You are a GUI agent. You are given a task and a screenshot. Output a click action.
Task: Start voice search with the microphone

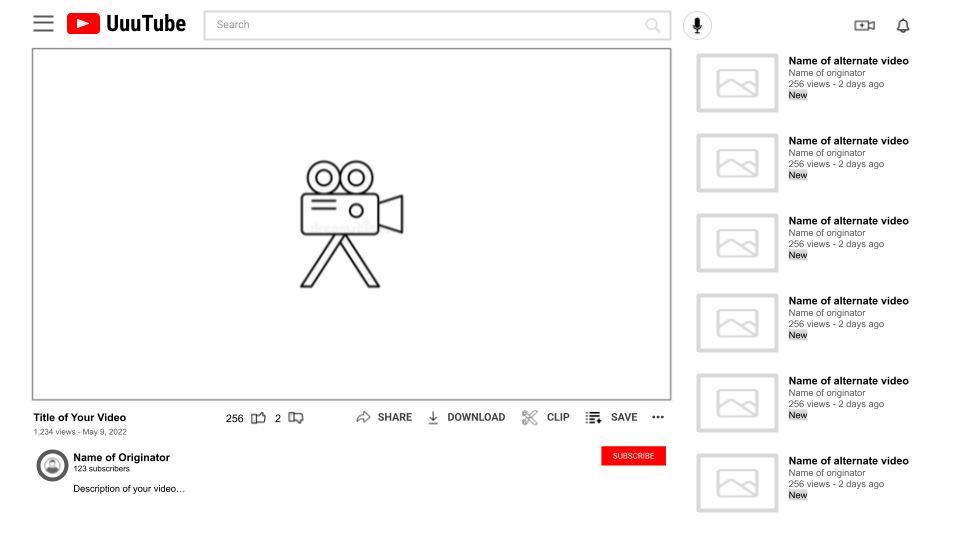pos(697,25)
